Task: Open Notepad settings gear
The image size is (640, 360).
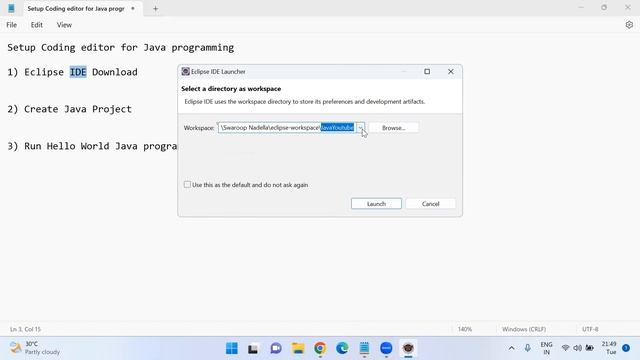Action: pyautogui.click(x=629, y=25)
